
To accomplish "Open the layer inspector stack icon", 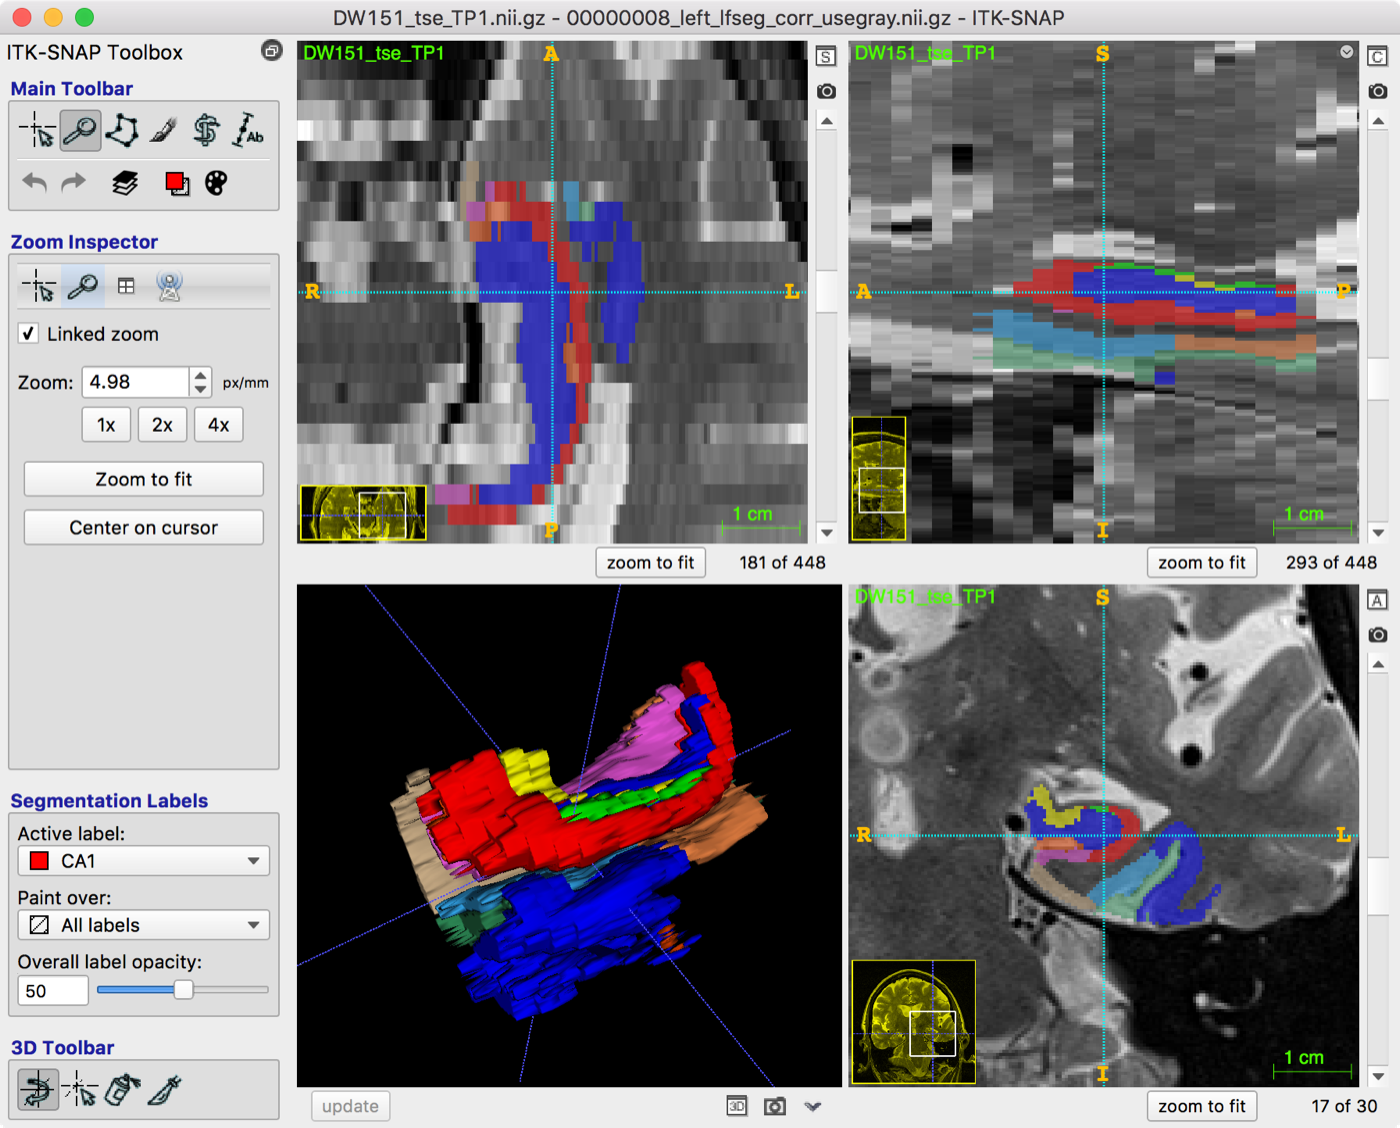I will 125,183.
